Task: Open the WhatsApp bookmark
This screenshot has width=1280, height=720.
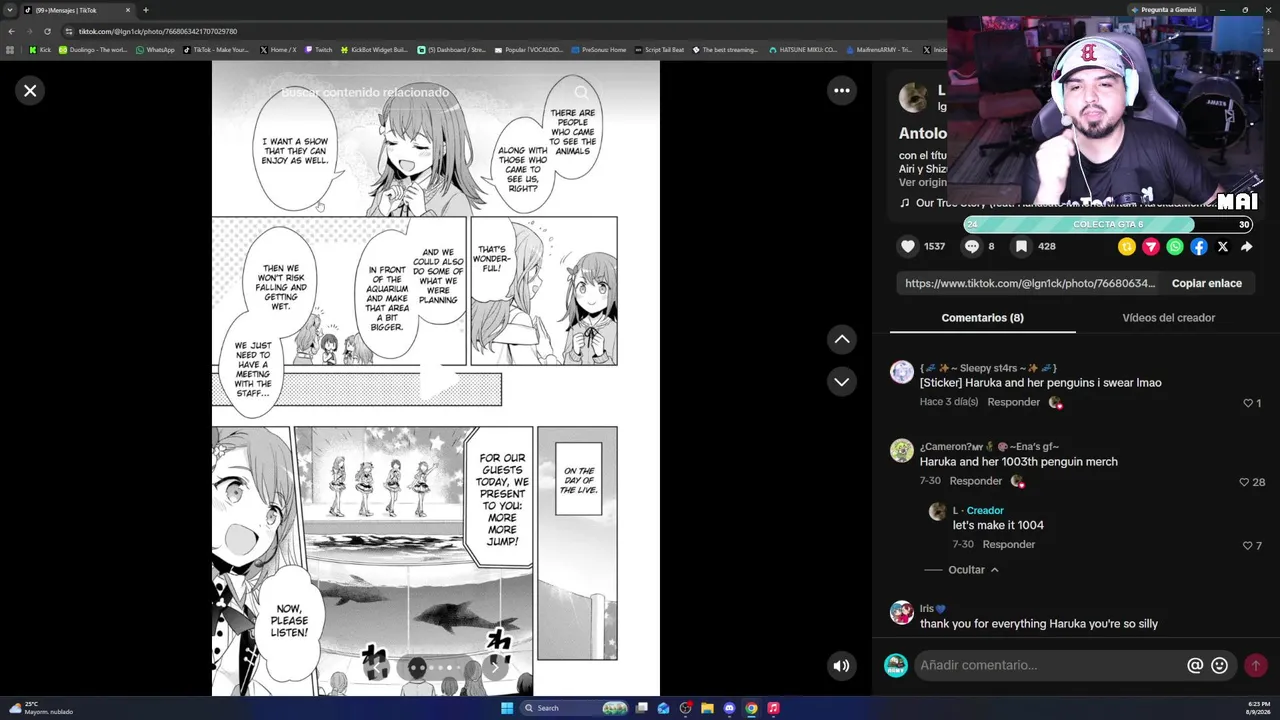Action: tap(155, 50)
